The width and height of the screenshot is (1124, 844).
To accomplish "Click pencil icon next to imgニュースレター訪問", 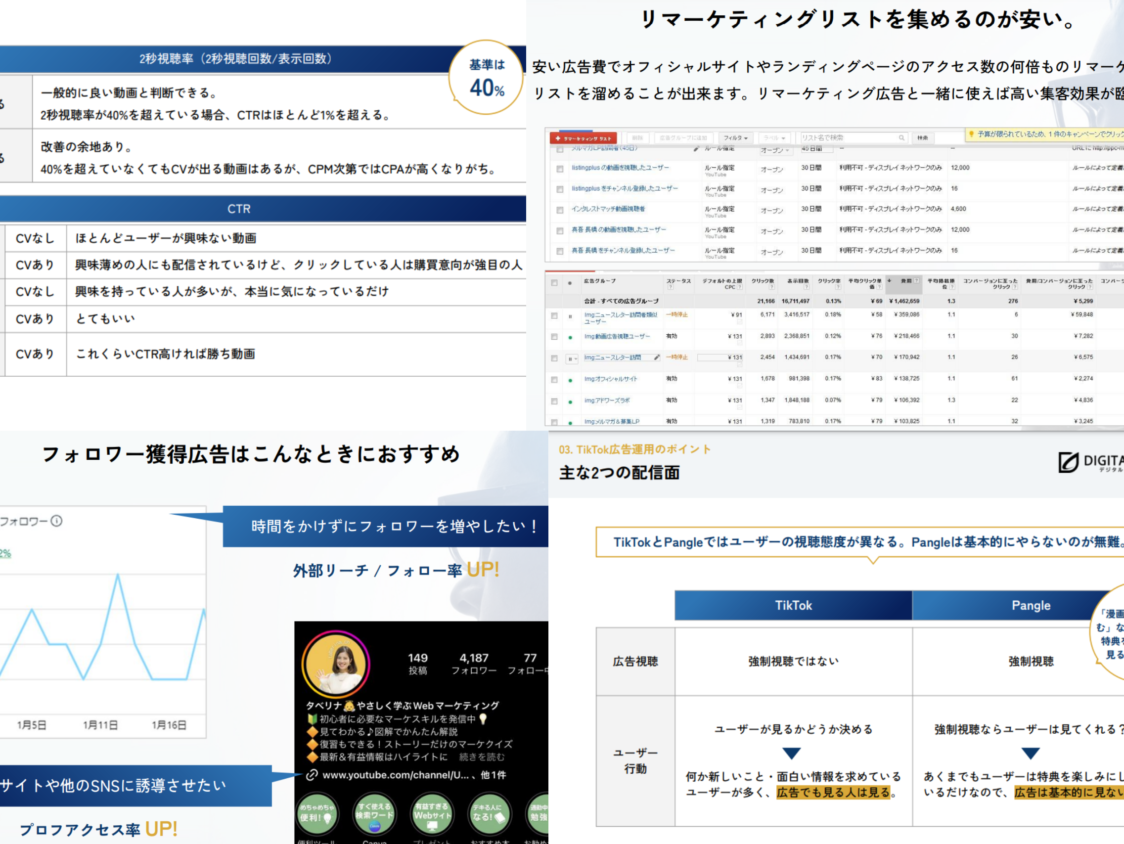I will pyautogui.click(x=657, y=357).
